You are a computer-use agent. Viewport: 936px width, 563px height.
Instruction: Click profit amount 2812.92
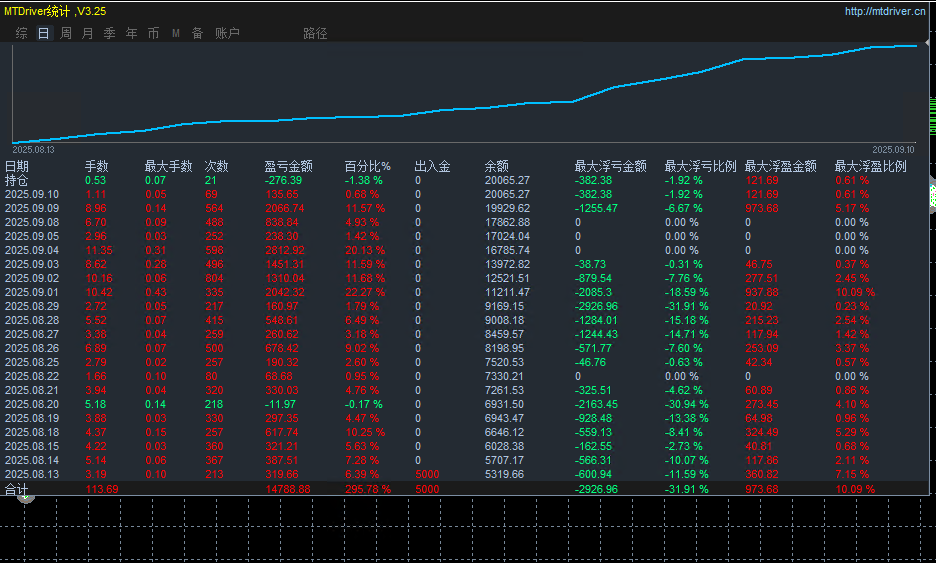285,250
